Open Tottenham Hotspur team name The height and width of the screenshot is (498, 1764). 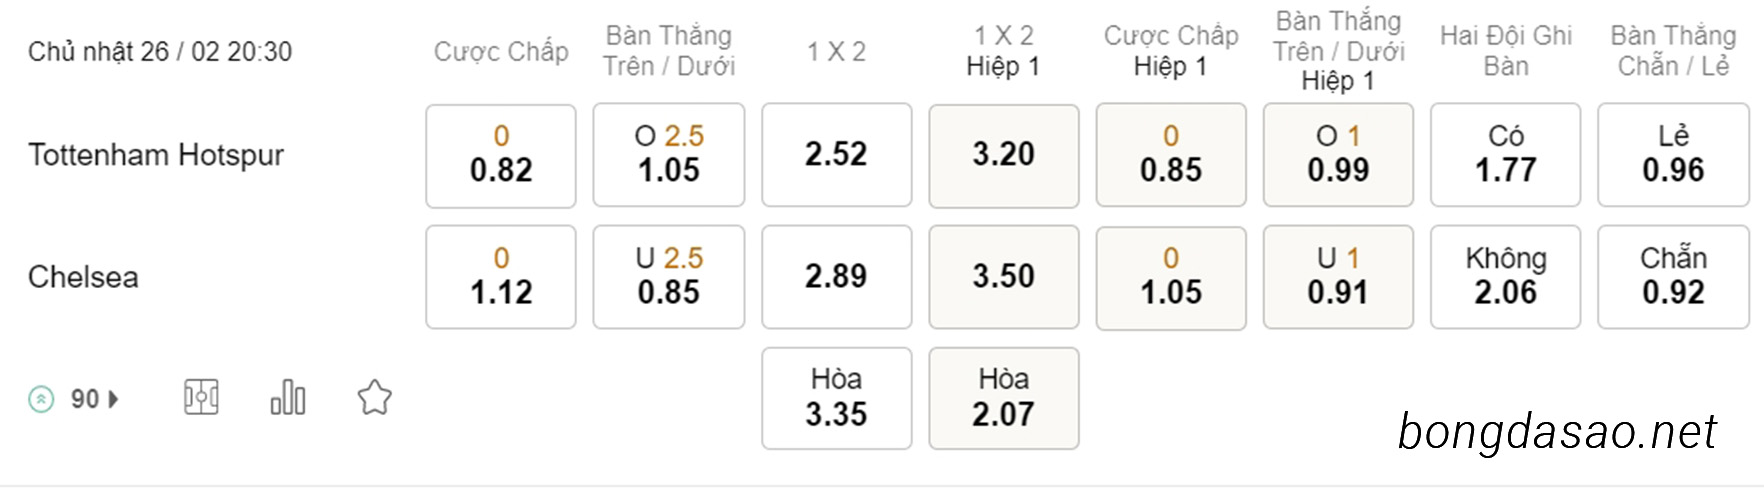(x=156, y=155)
